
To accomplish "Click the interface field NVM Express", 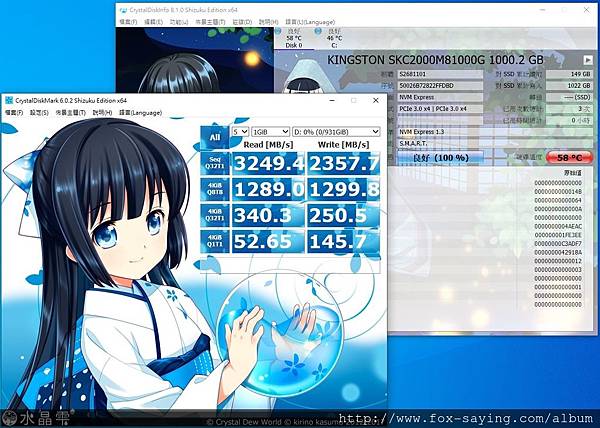I will click(x=440, y=97).
